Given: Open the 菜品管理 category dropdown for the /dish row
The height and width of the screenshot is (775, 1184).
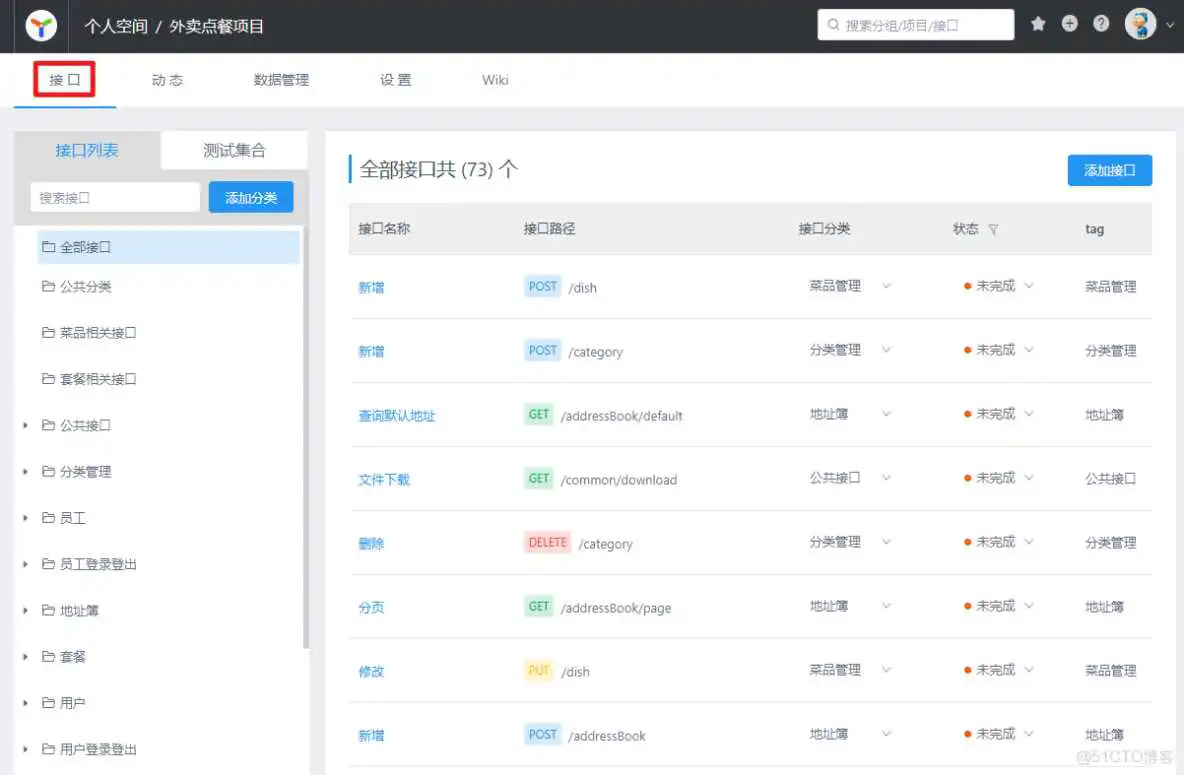Looking at the screenshot, I should (886, 287).
